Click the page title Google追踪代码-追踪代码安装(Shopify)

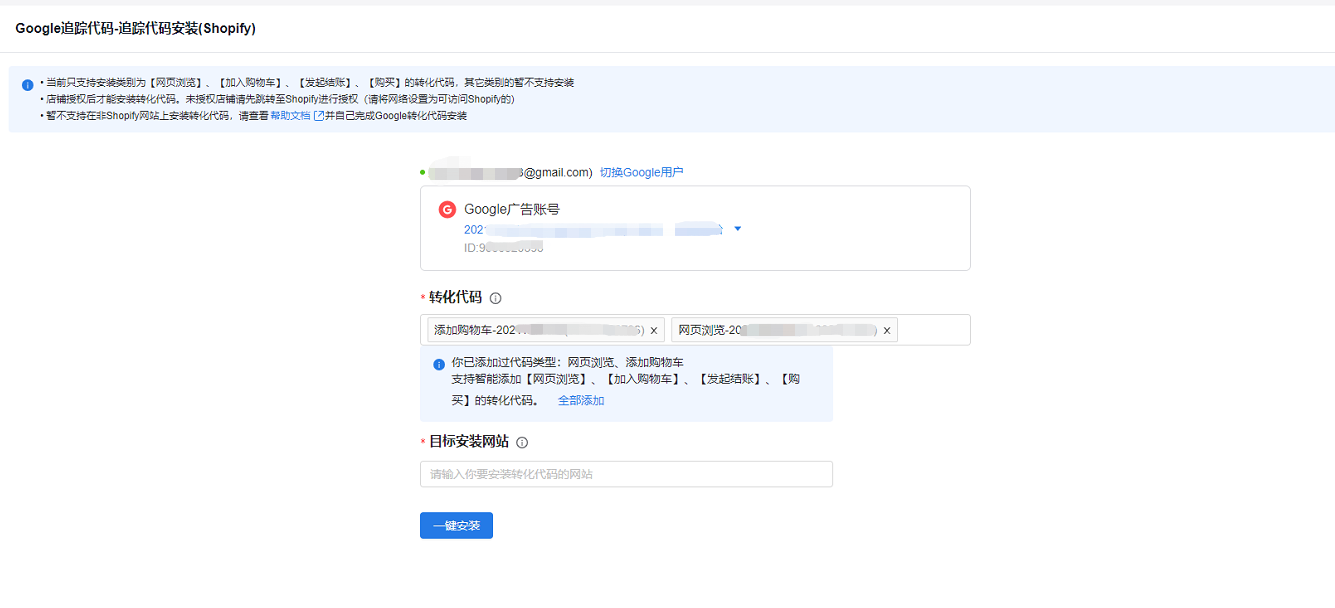pos(136,29)
